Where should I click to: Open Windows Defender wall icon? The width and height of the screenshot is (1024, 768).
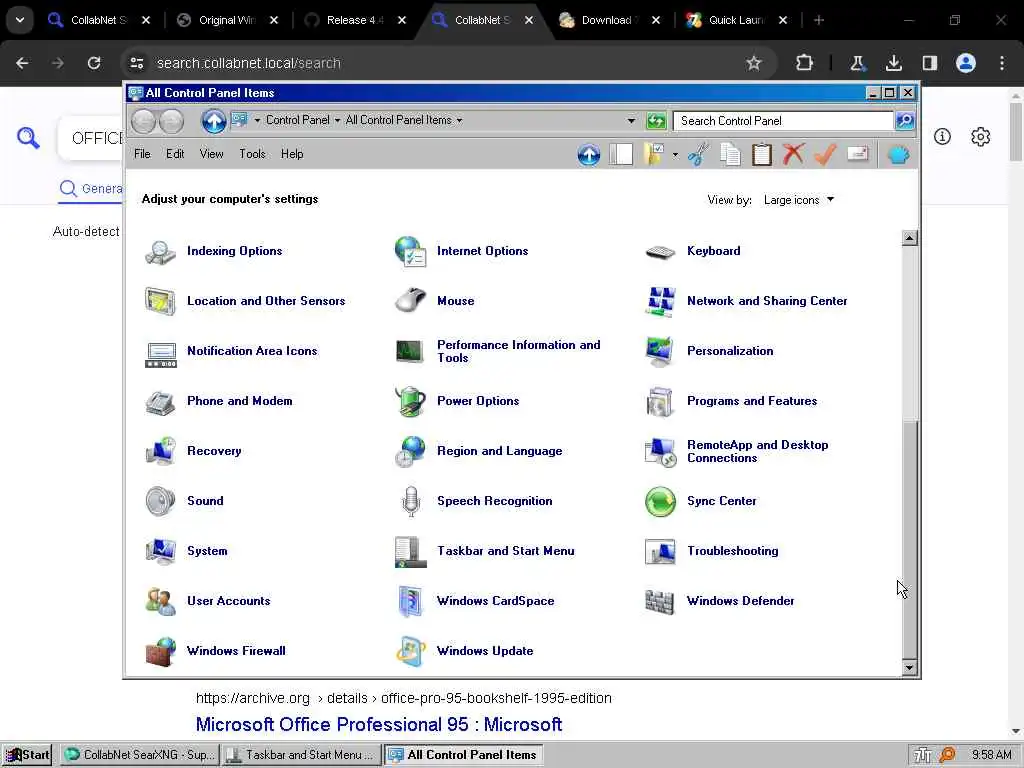tap(659, 601)
